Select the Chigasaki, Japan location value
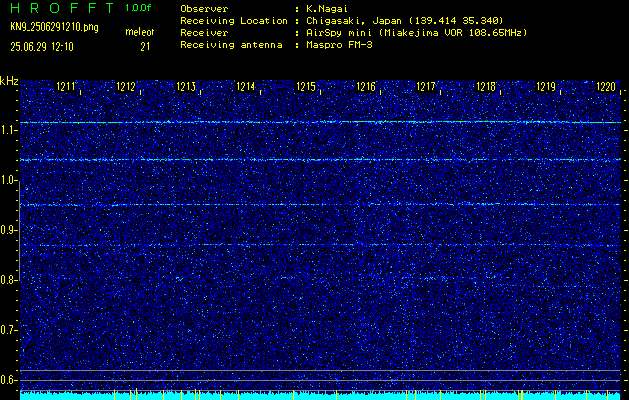629x400 pixels. 405,20
